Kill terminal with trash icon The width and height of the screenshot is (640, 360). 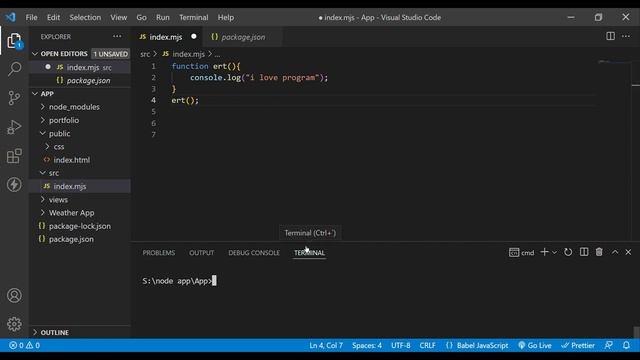(x=599, y=252)
